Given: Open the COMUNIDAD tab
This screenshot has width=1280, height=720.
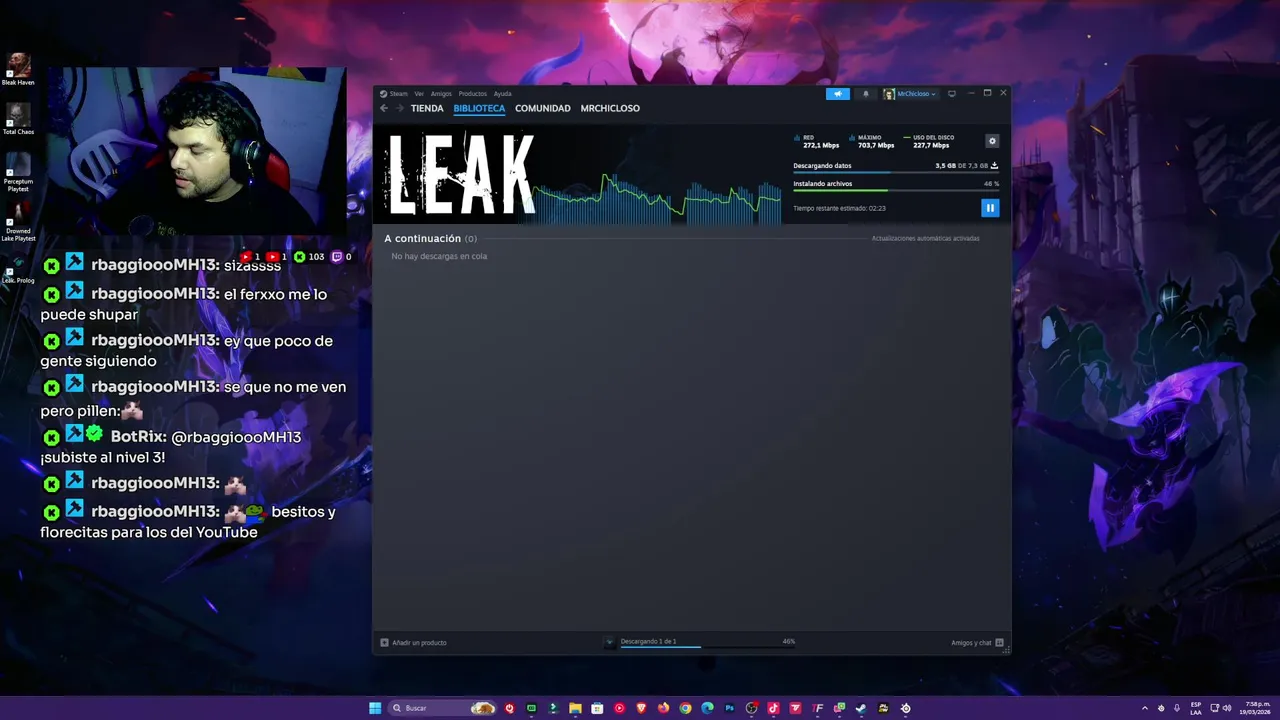Looking at the screenshot, I should tap(543, 108).
